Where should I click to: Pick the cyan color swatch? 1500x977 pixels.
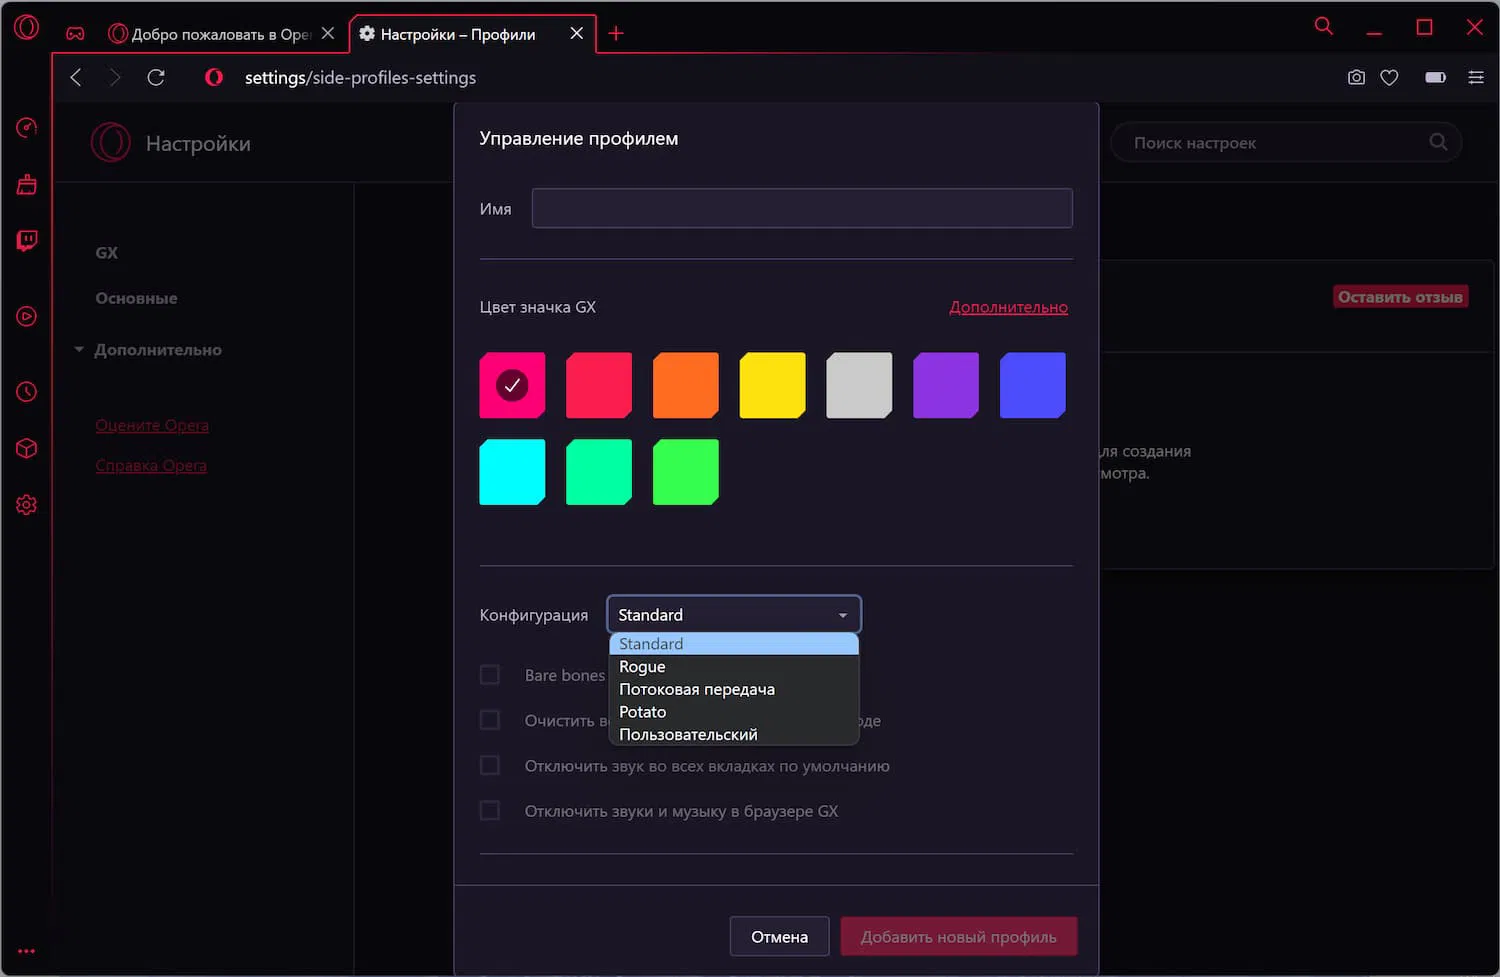512,472
